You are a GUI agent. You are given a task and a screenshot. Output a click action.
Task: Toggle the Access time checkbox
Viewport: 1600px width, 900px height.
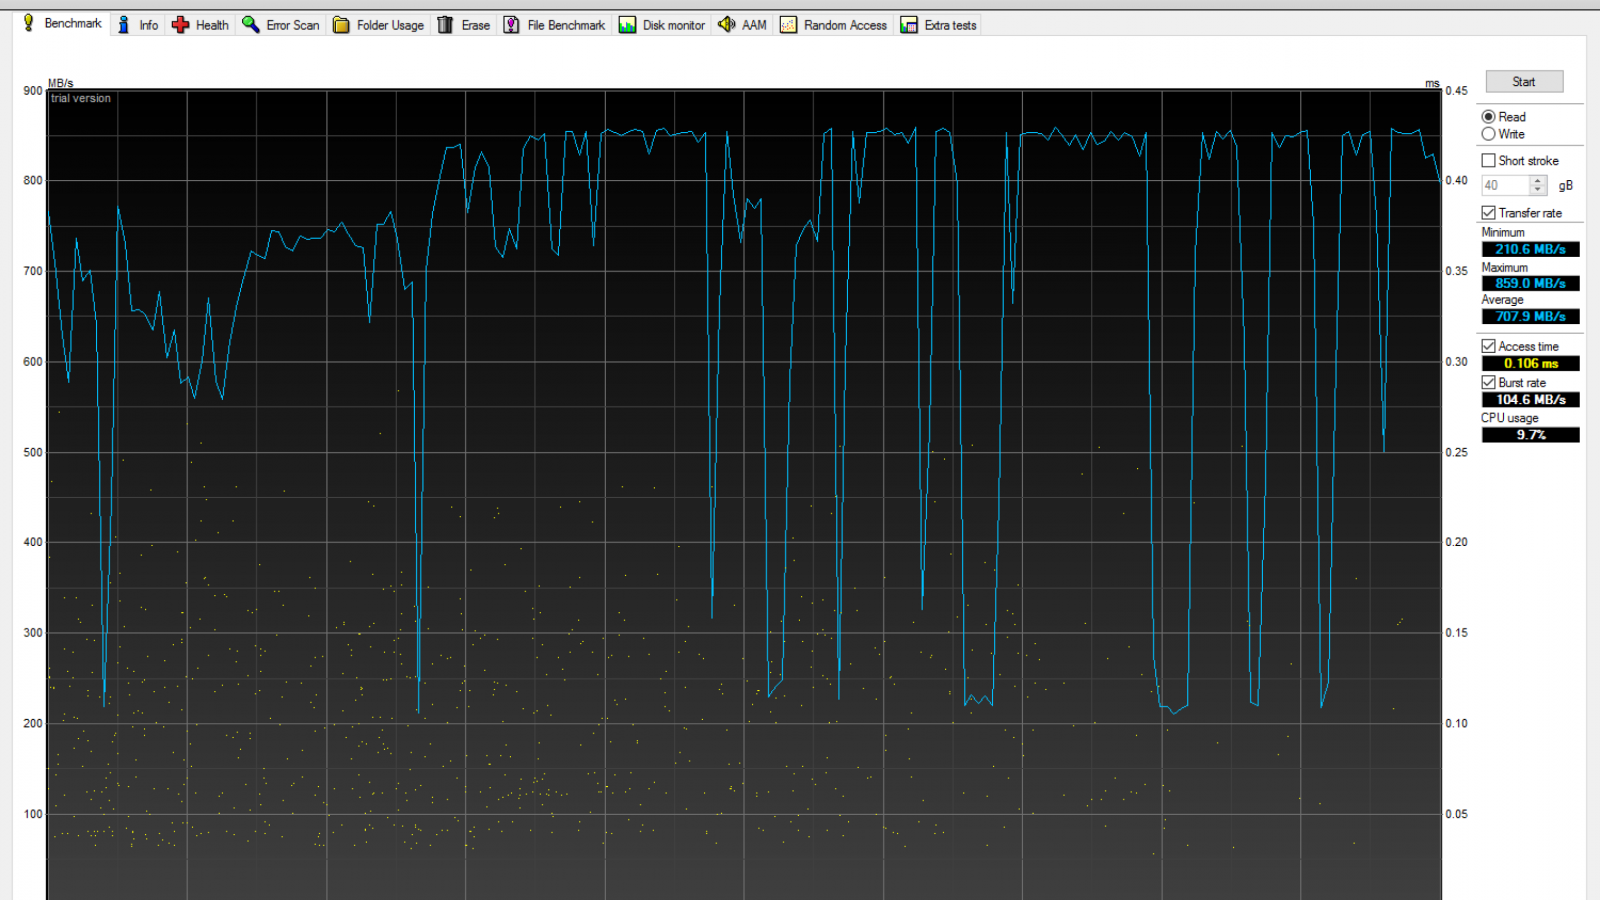click(1488, 346)
